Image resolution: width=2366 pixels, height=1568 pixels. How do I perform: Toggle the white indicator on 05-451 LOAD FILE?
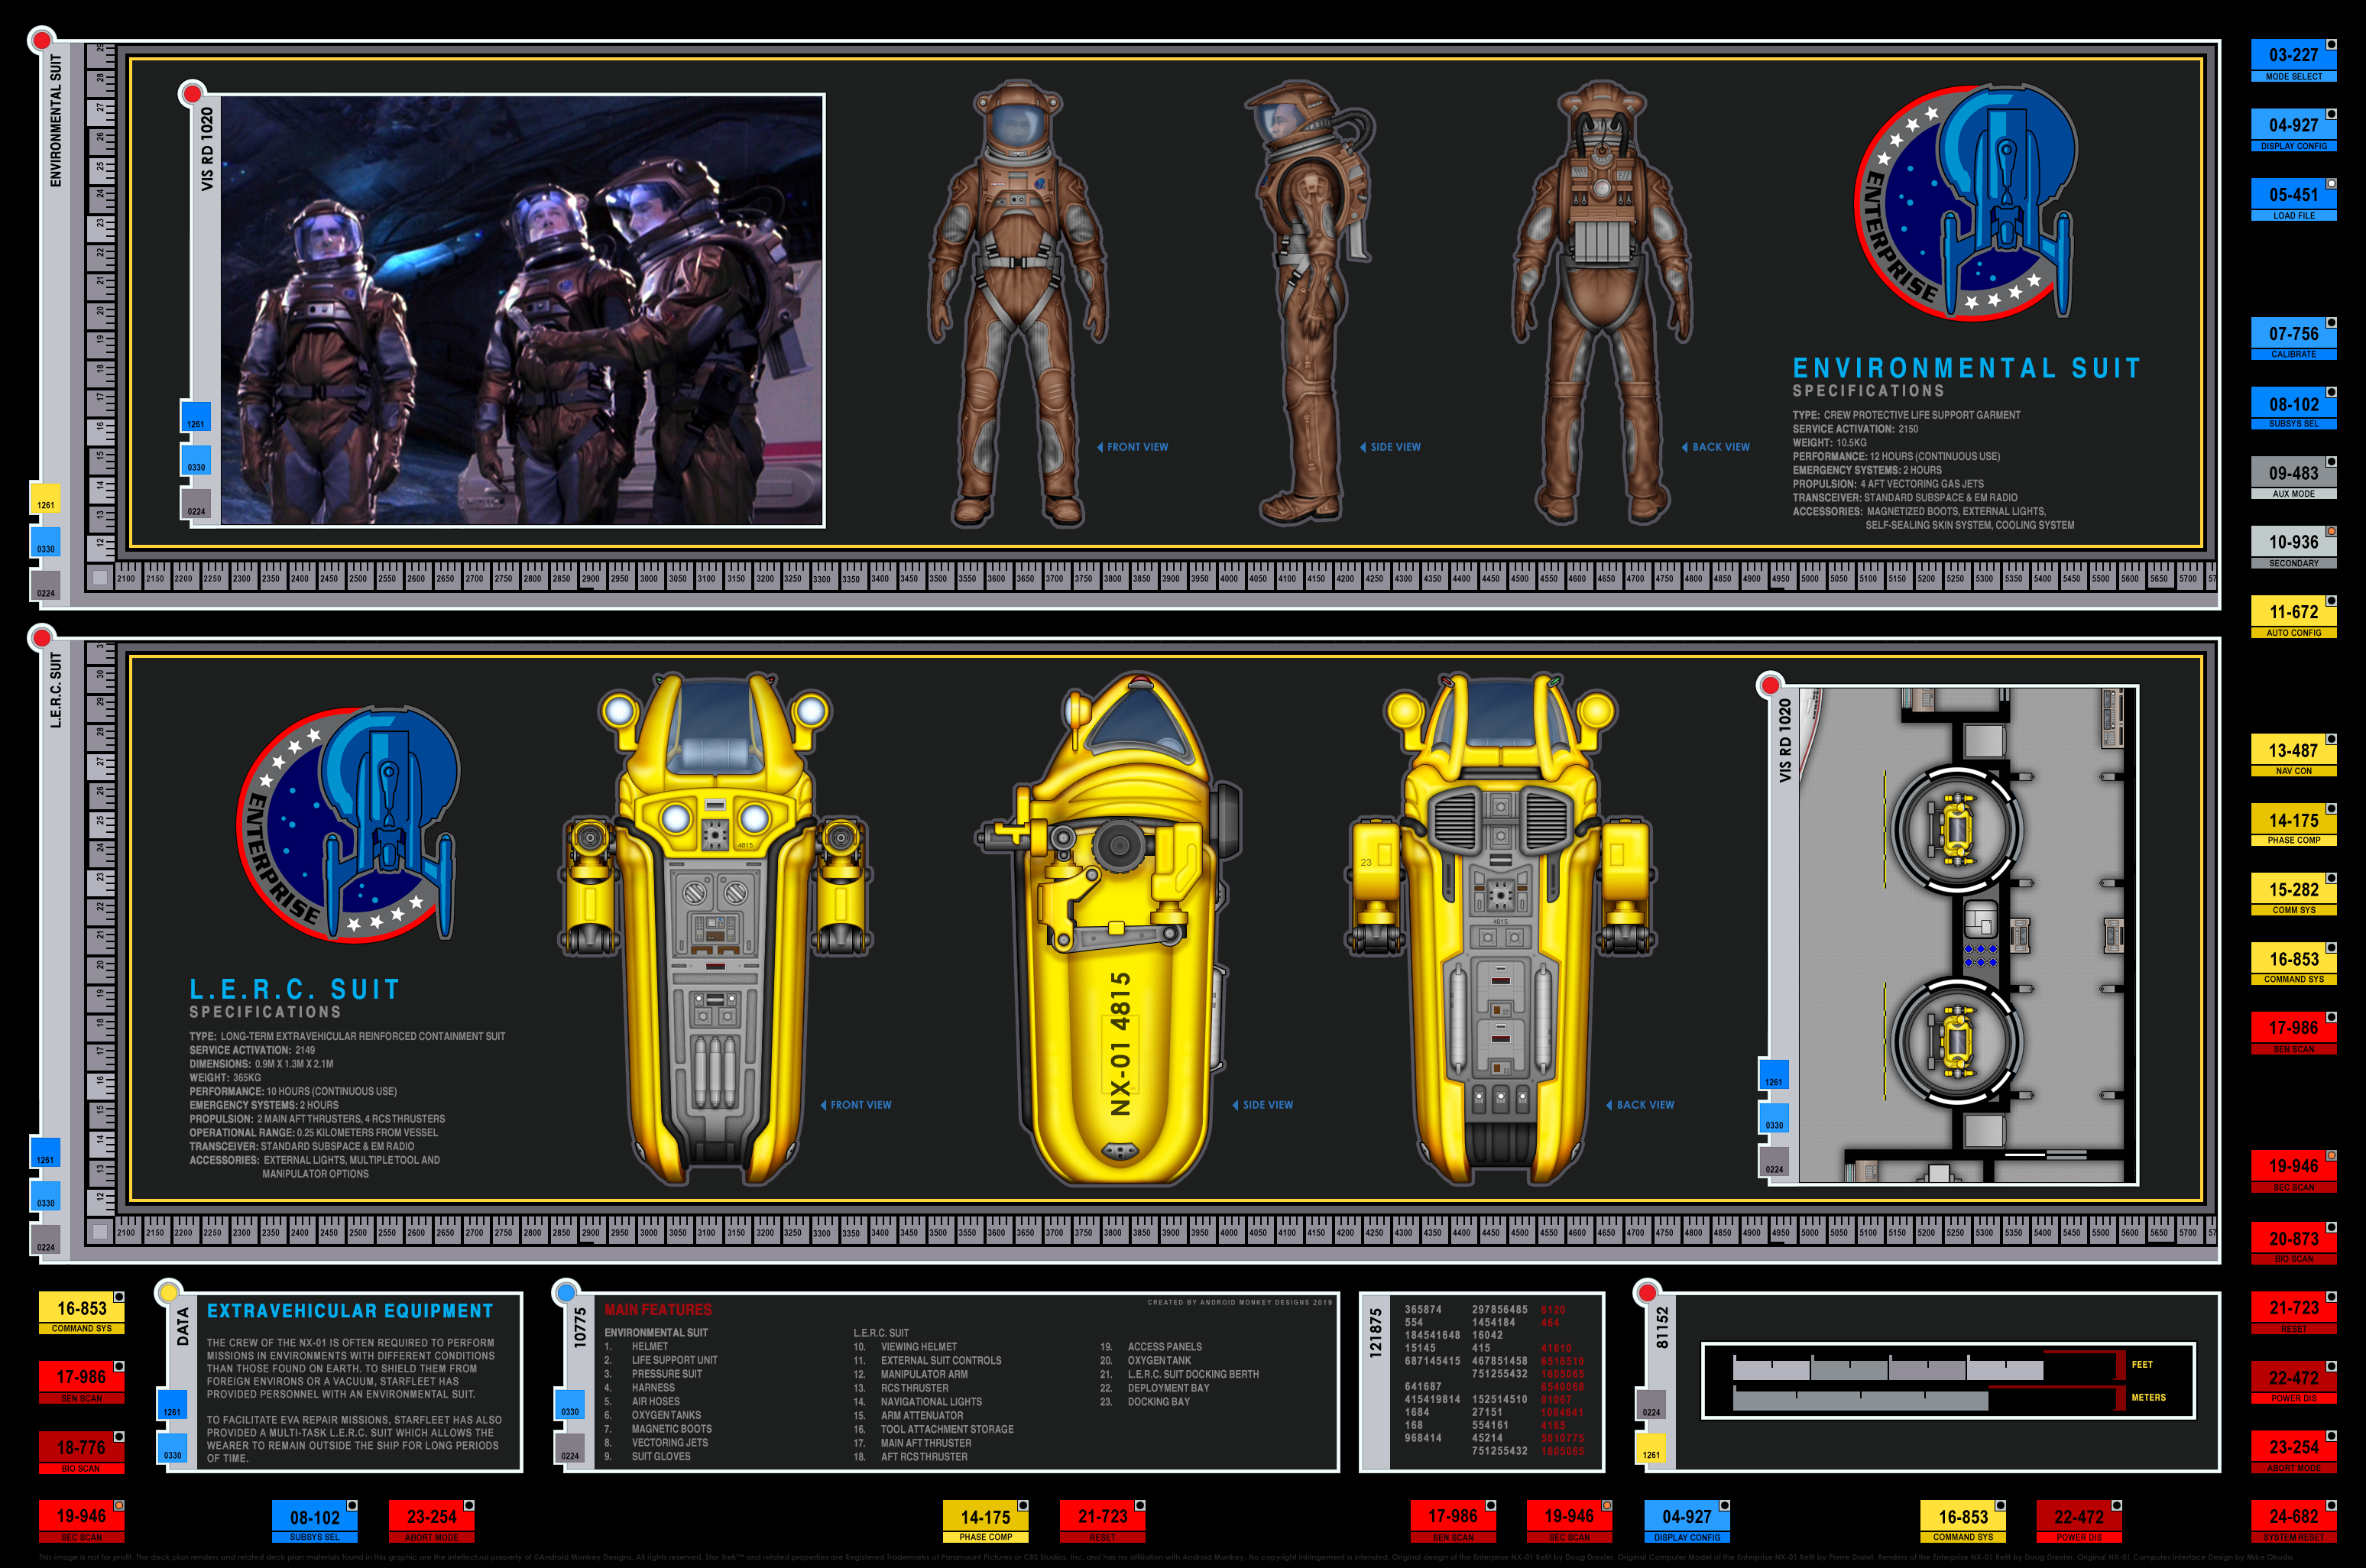coord(2331,184)
